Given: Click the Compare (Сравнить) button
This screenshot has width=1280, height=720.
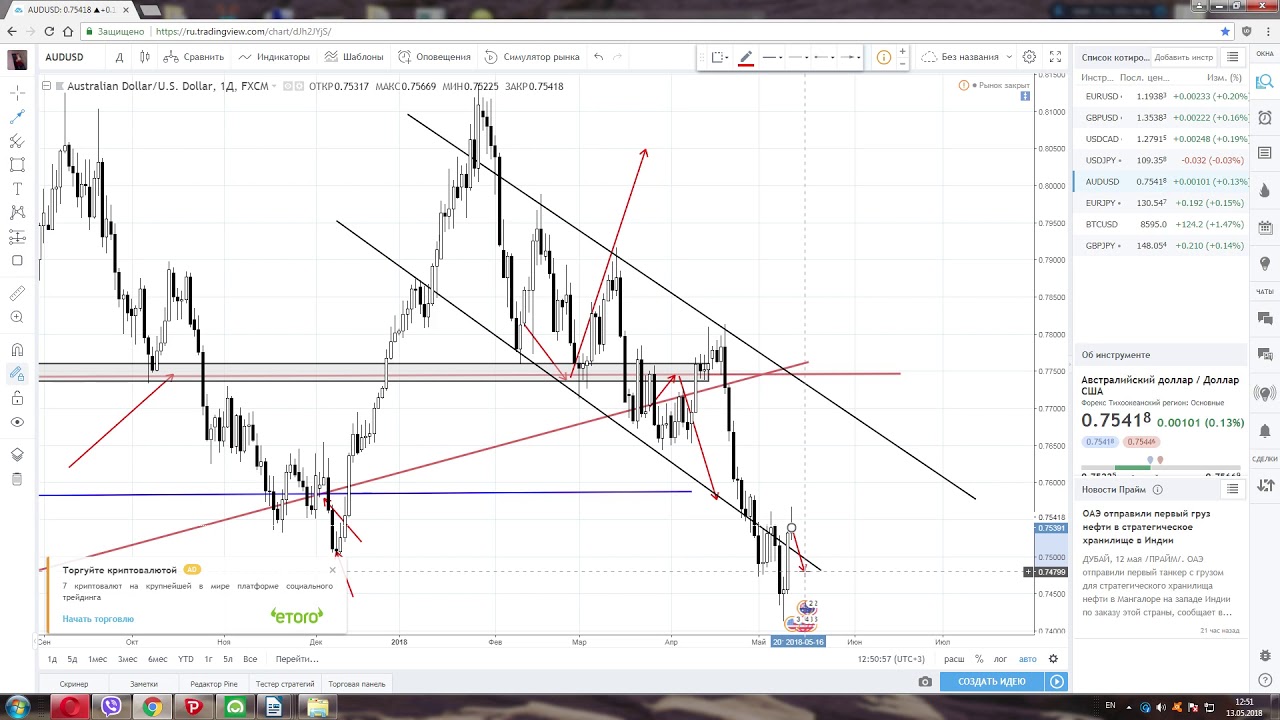Looking at the screenshot, I should (194, 57).
